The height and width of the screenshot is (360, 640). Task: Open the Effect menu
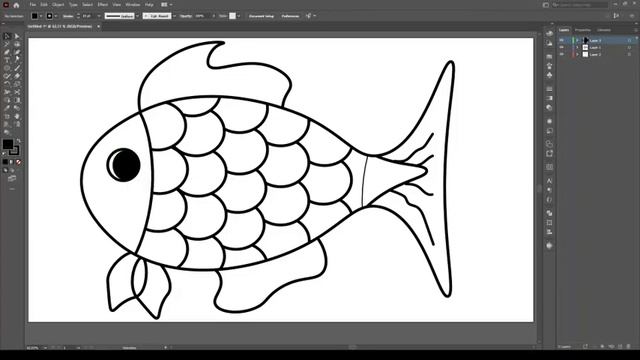(x=103, y=4)
